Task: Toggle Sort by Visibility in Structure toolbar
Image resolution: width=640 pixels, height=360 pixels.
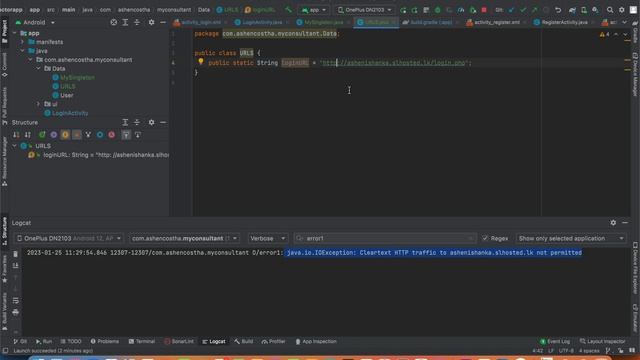Action: (16, 135)
